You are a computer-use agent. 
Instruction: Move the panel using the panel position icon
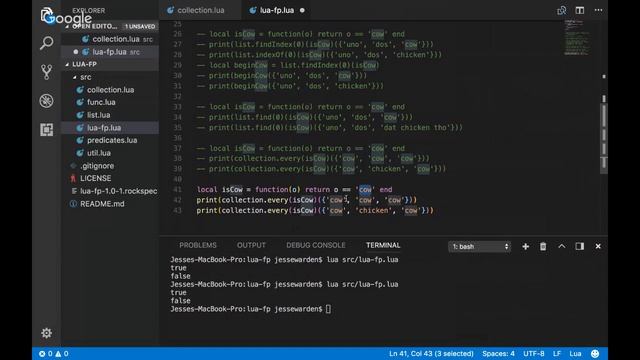tap(580, 247)
